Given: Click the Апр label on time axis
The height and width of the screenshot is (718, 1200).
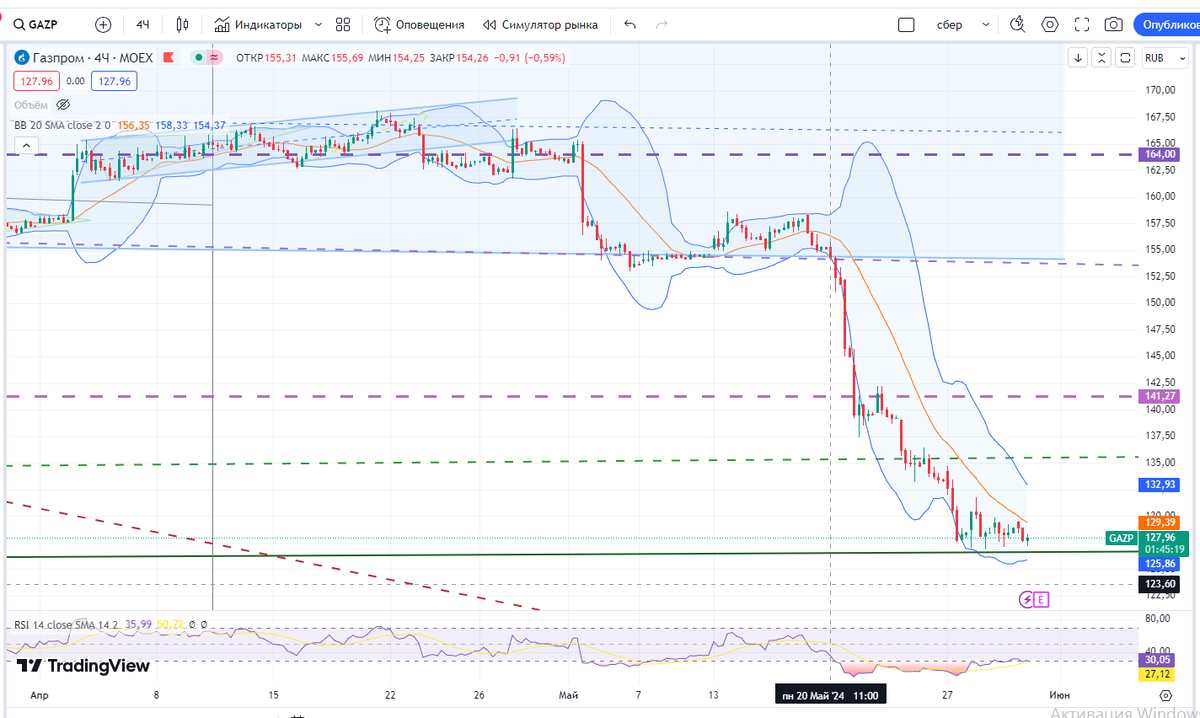Looking at the screenshot, I should (40, 694).
